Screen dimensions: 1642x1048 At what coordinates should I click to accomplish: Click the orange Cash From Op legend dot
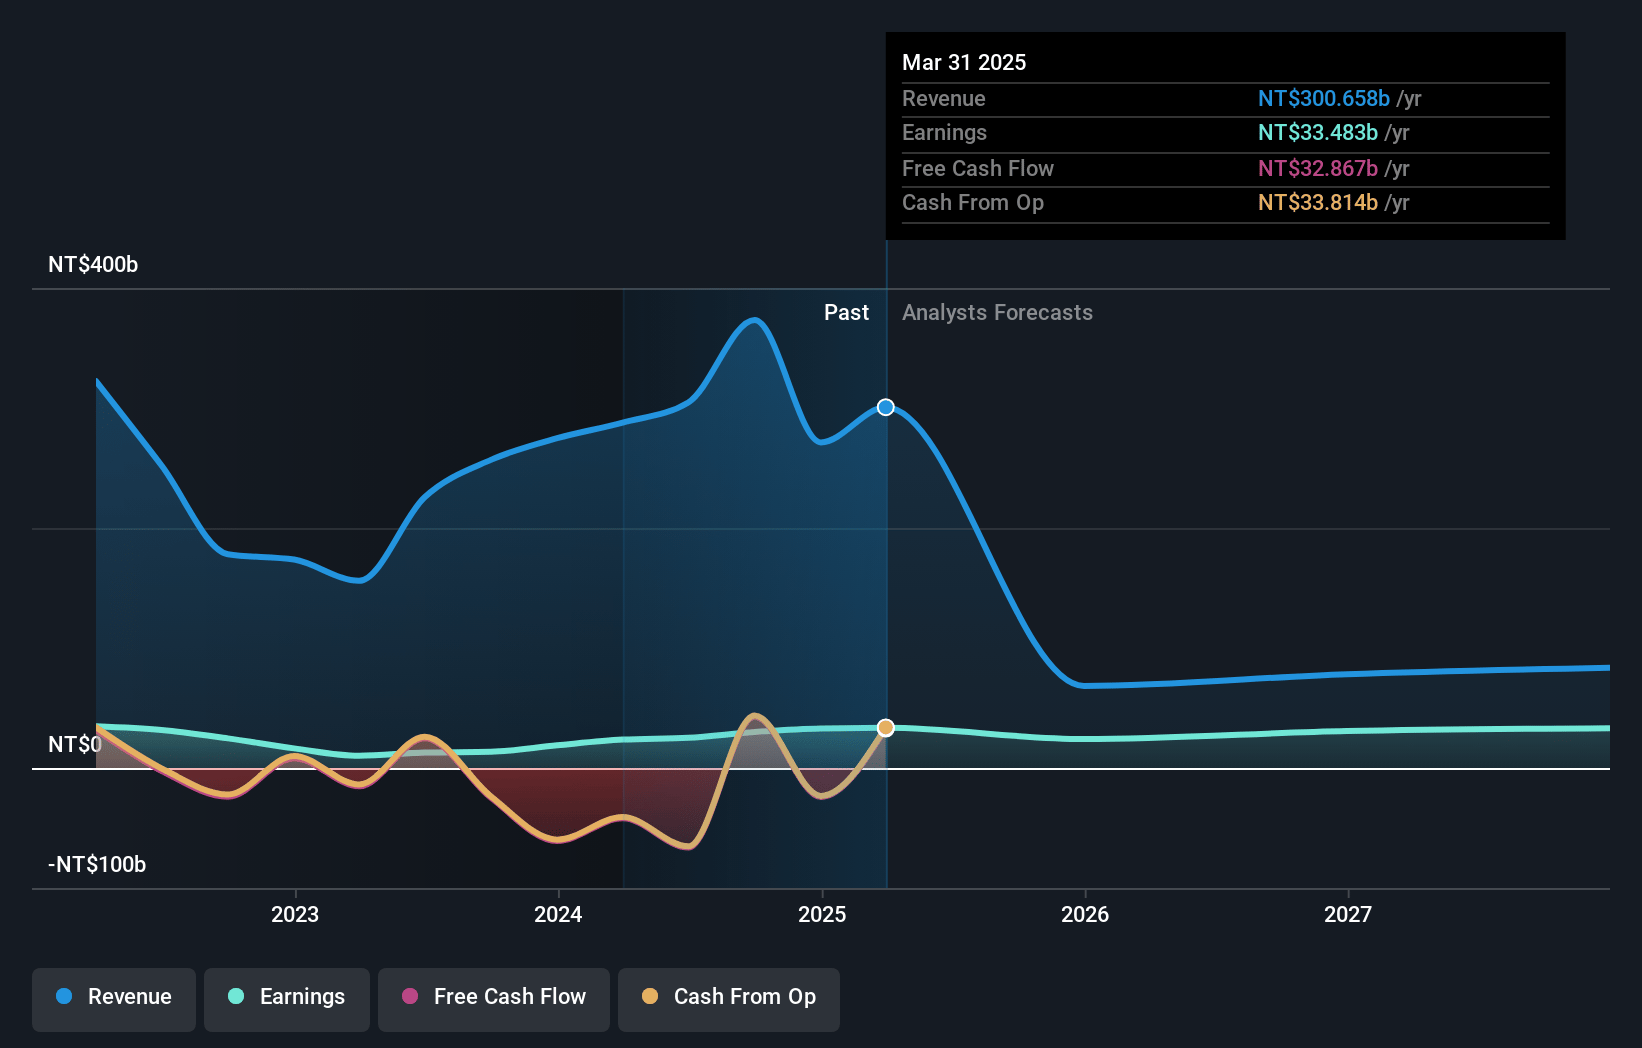click(650, 996)
